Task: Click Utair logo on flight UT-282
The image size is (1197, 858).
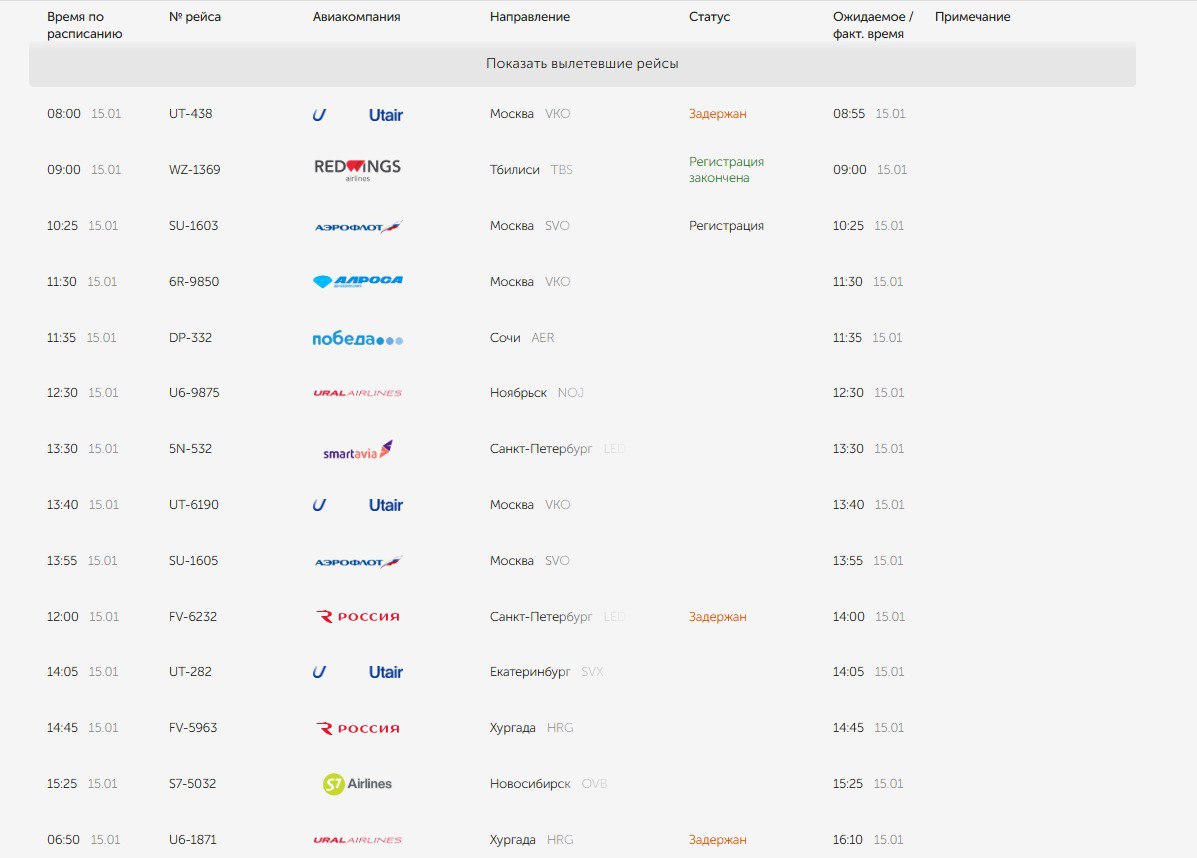Action: tap(357, 672)
